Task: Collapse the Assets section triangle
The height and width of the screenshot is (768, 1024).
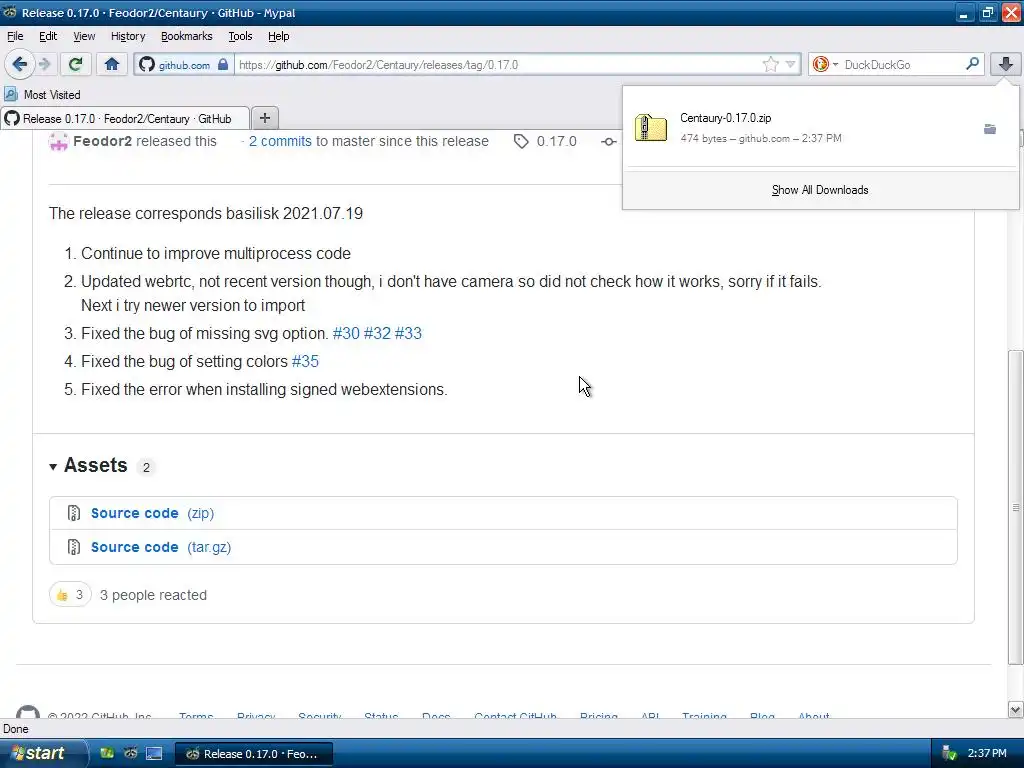Action: 53,466
